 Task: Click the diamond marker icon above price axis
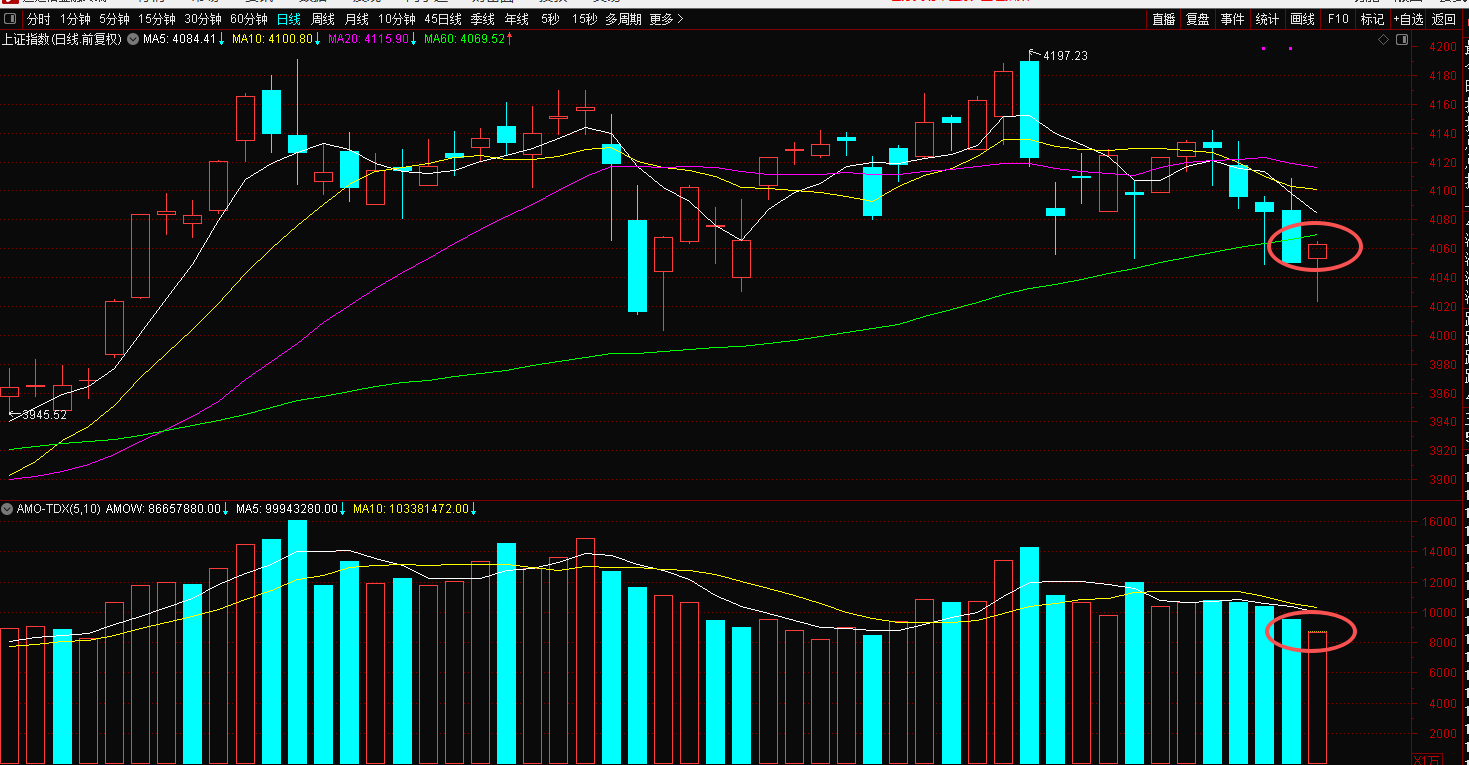coord(1384,40)
